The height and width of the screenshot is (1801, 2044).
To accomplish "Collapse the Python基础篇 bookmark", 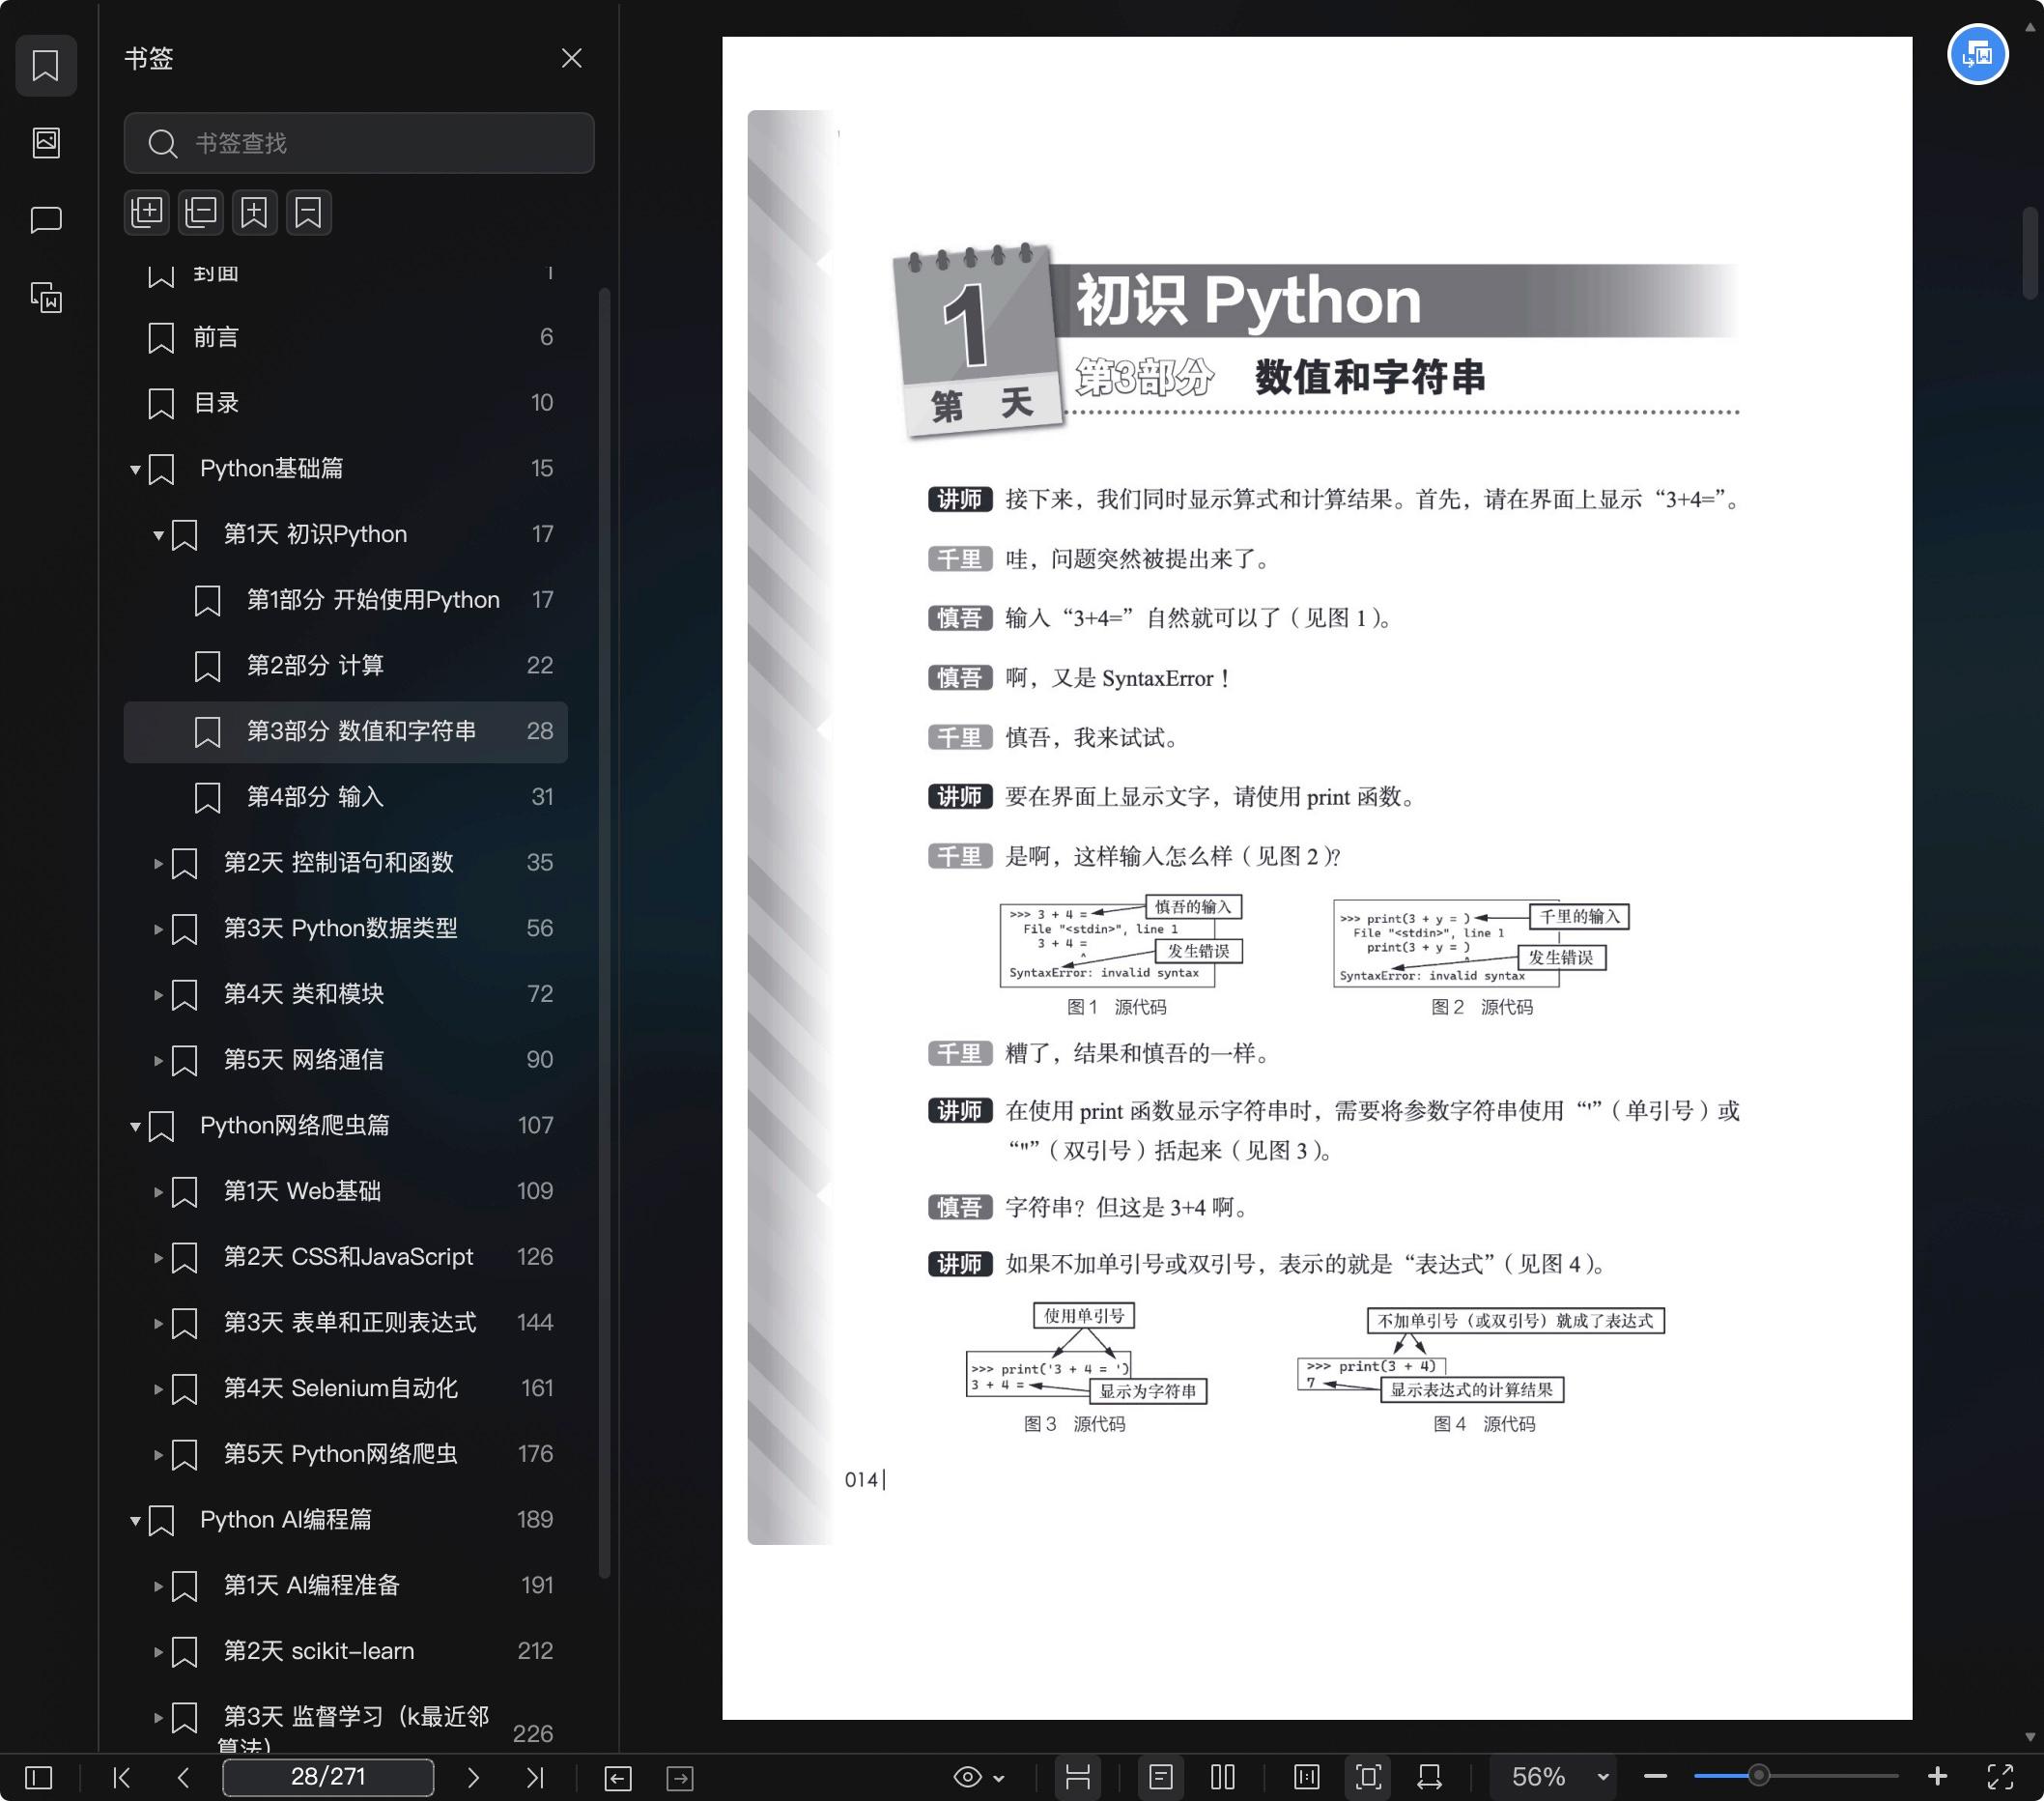I will point(135,469).
